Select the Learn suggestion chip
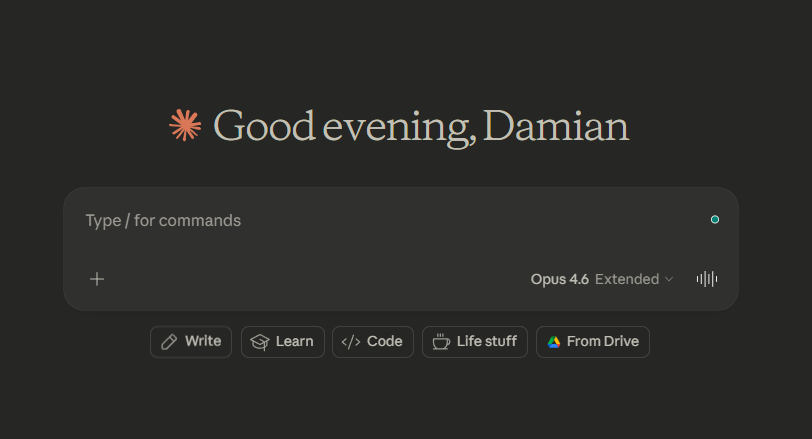The width and height of the screenshot is (812, 439). (283, 342)
